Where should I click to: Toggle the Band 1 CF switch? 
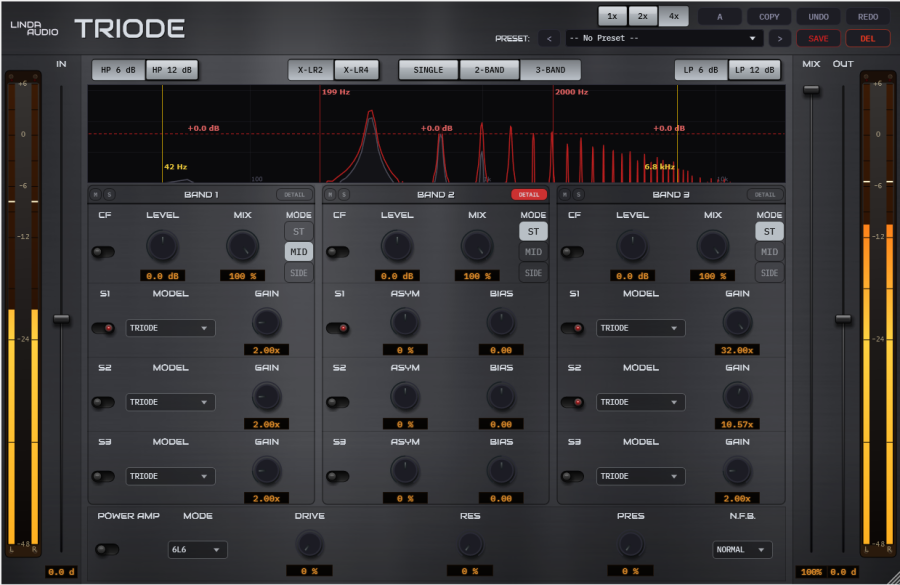pos(103,252)
